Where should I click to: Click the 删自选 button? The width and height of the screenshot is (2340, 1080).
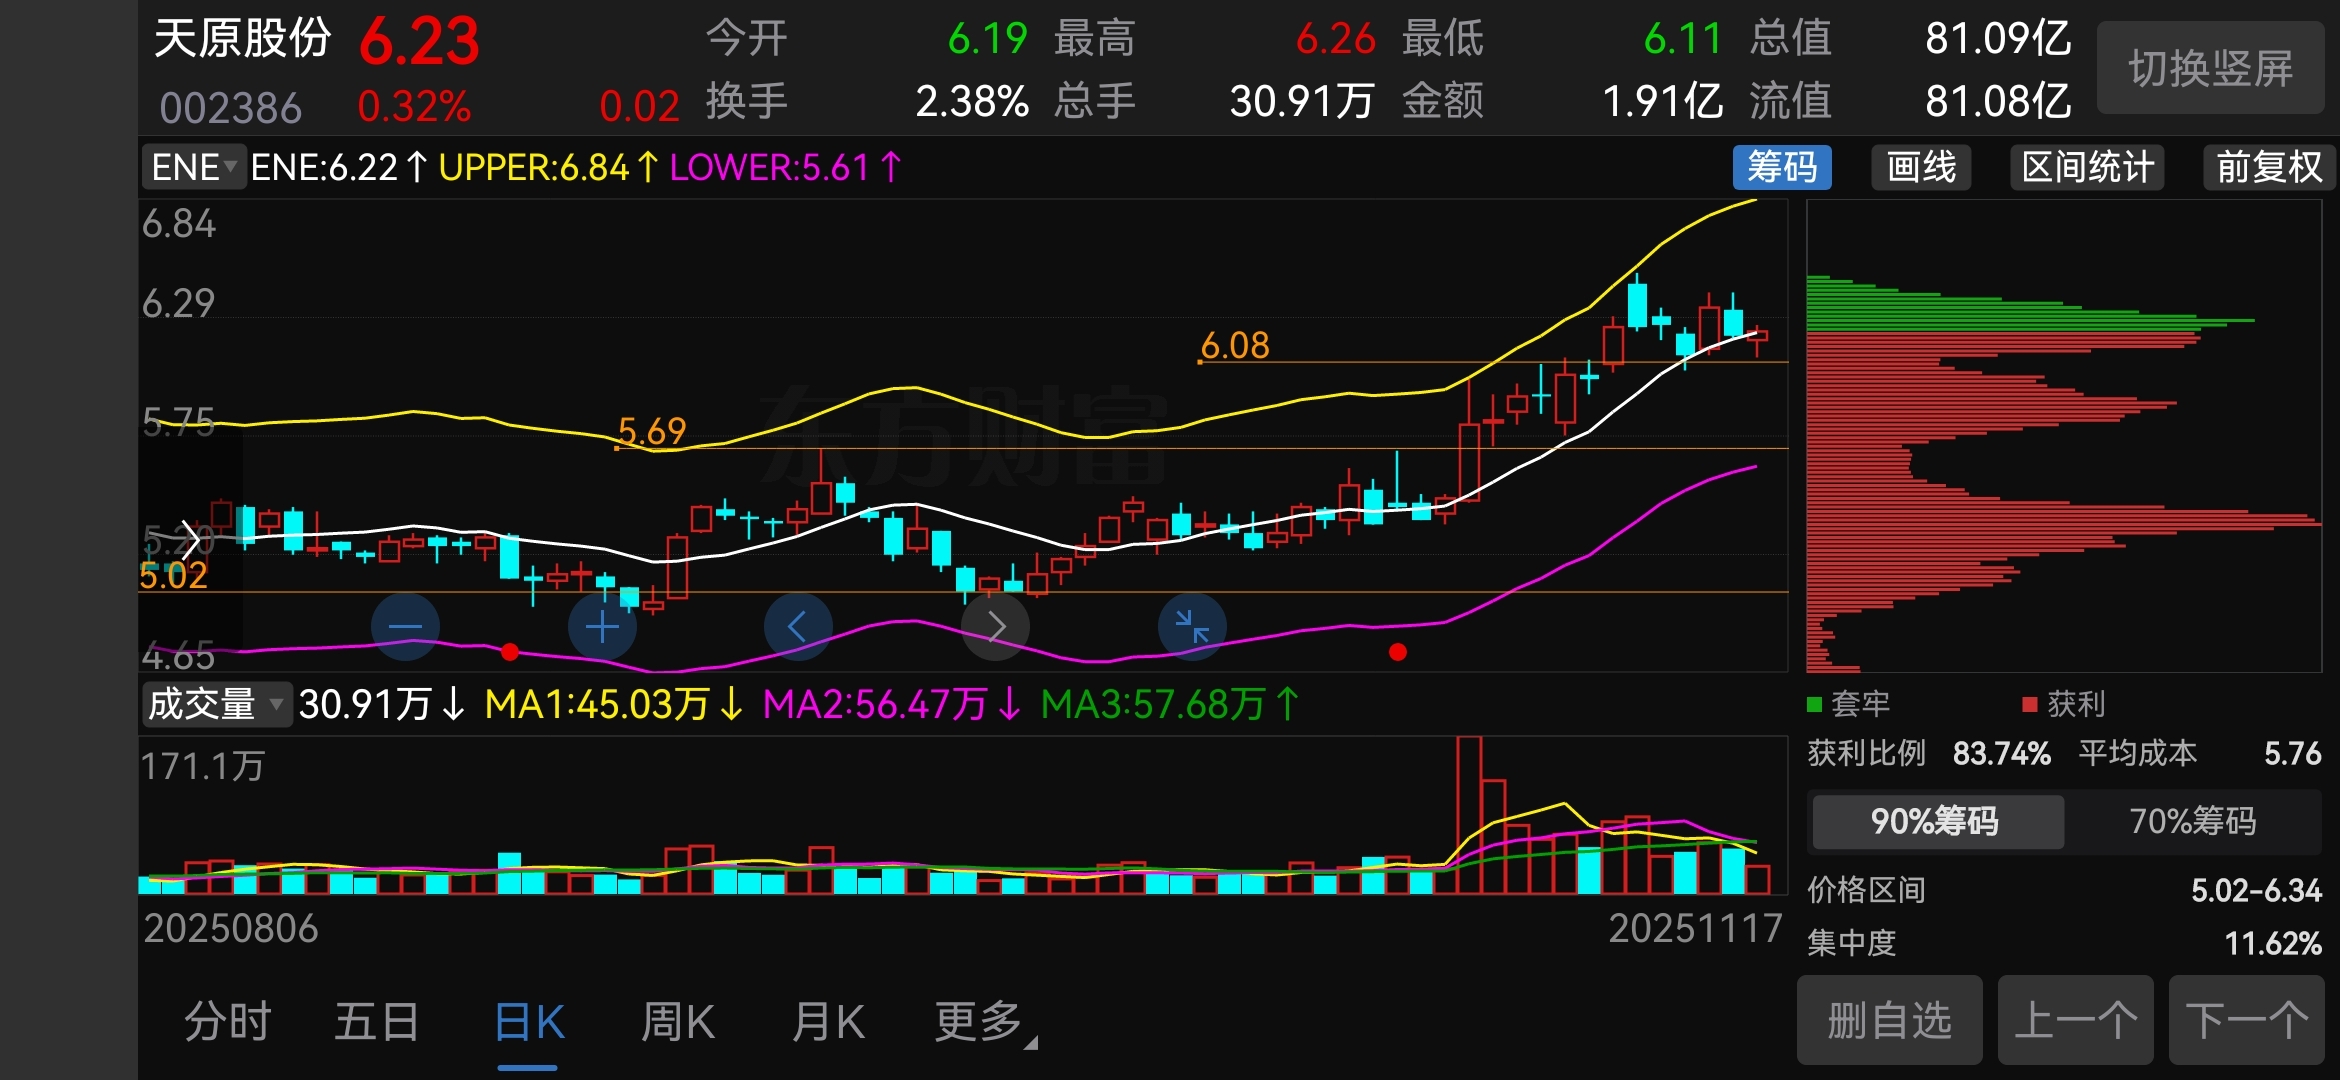tap(1889, 1020)
